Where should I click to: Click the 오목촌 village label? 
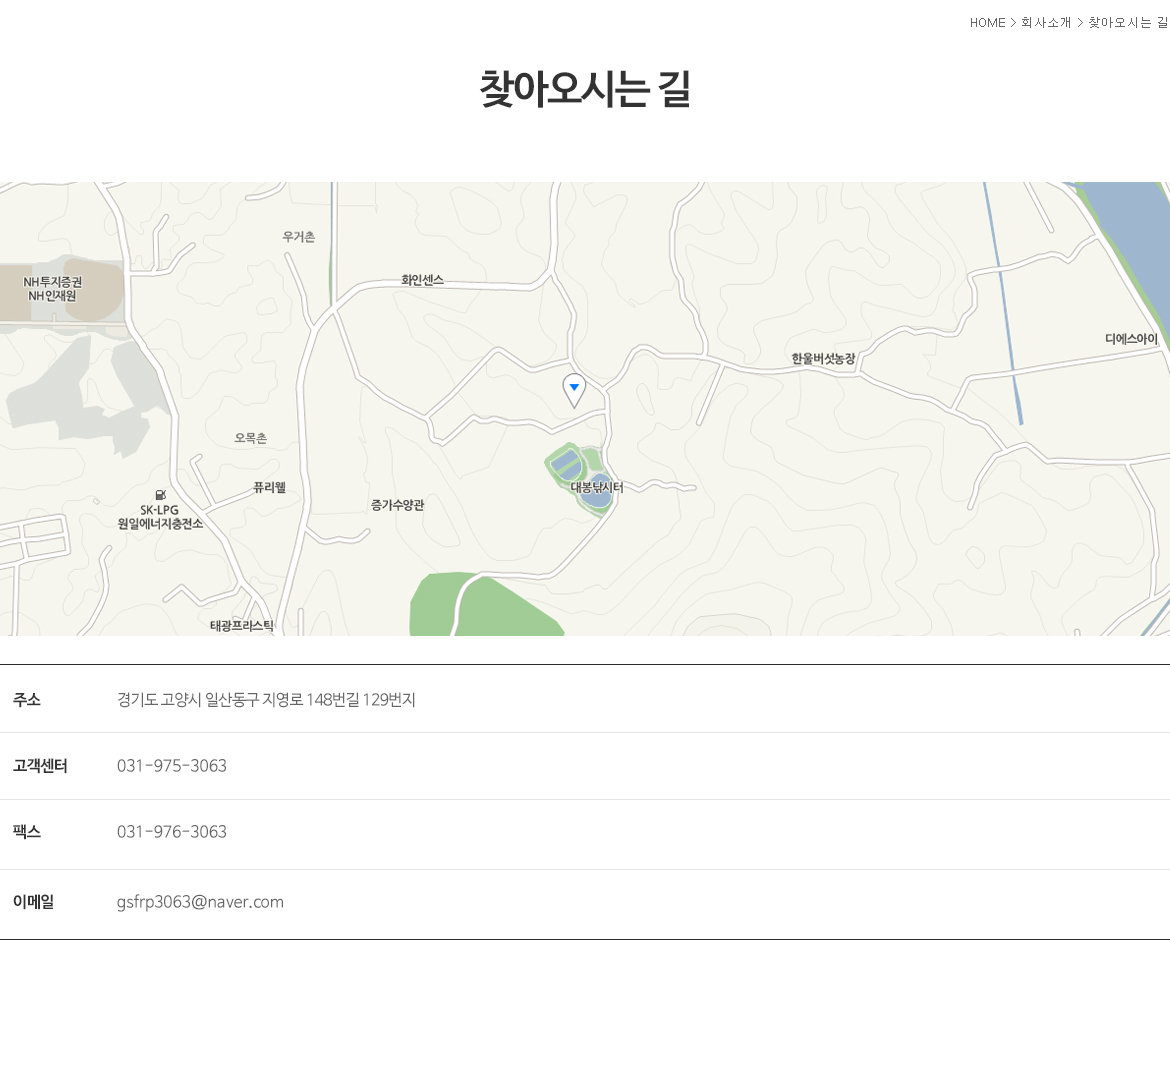coord(250,439)
